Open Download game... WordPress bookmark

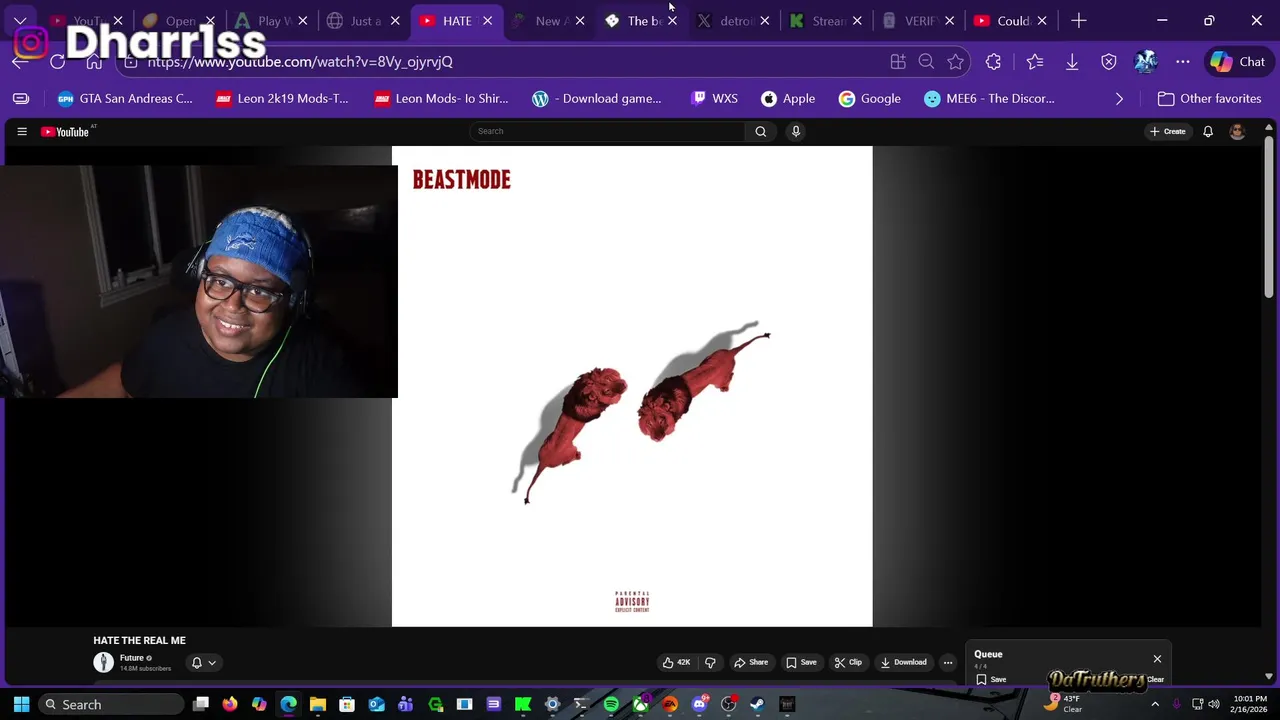[x=597, y=98]
